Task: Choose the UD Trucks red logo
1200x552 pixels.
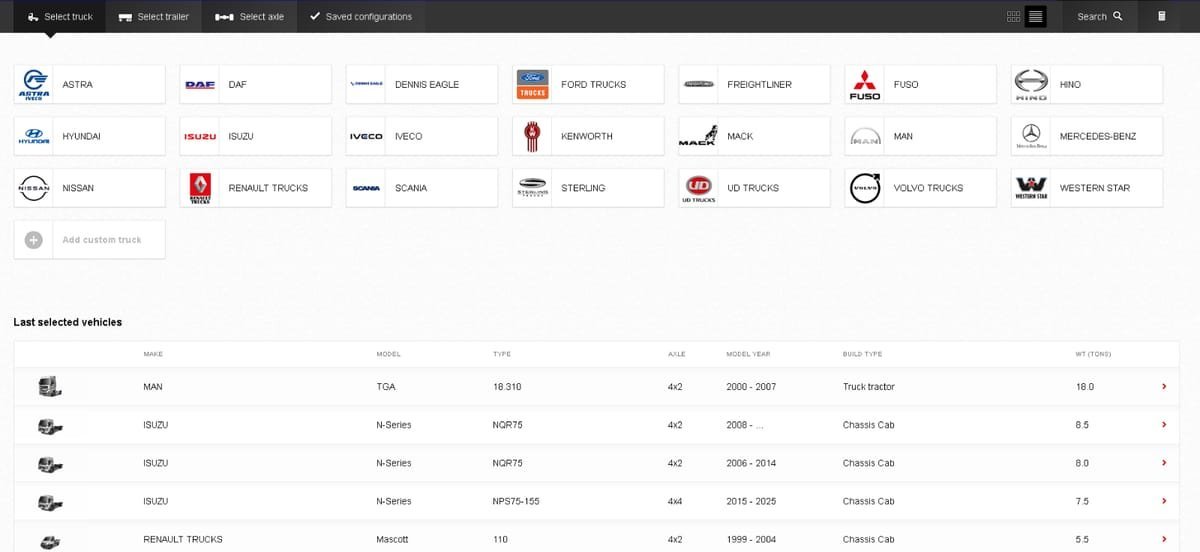Action: [x=698, y=188]
